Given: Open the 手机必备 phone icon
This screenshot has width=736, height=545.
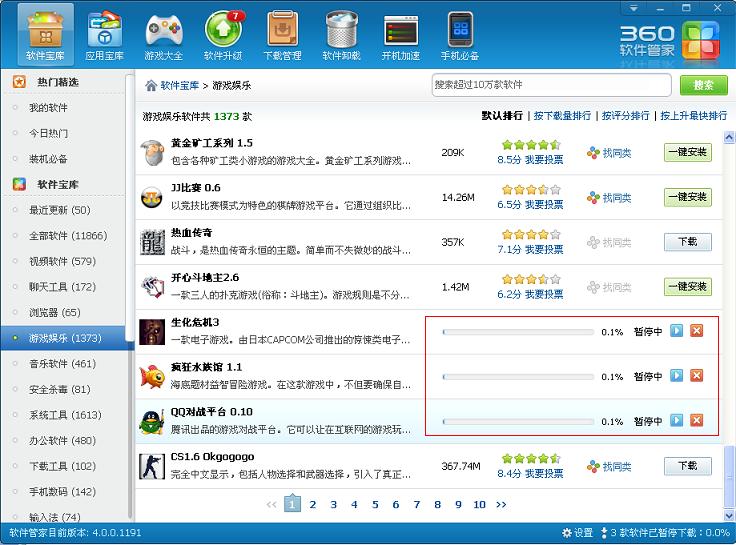Looking at the screenshot, I should coord(460,35).
